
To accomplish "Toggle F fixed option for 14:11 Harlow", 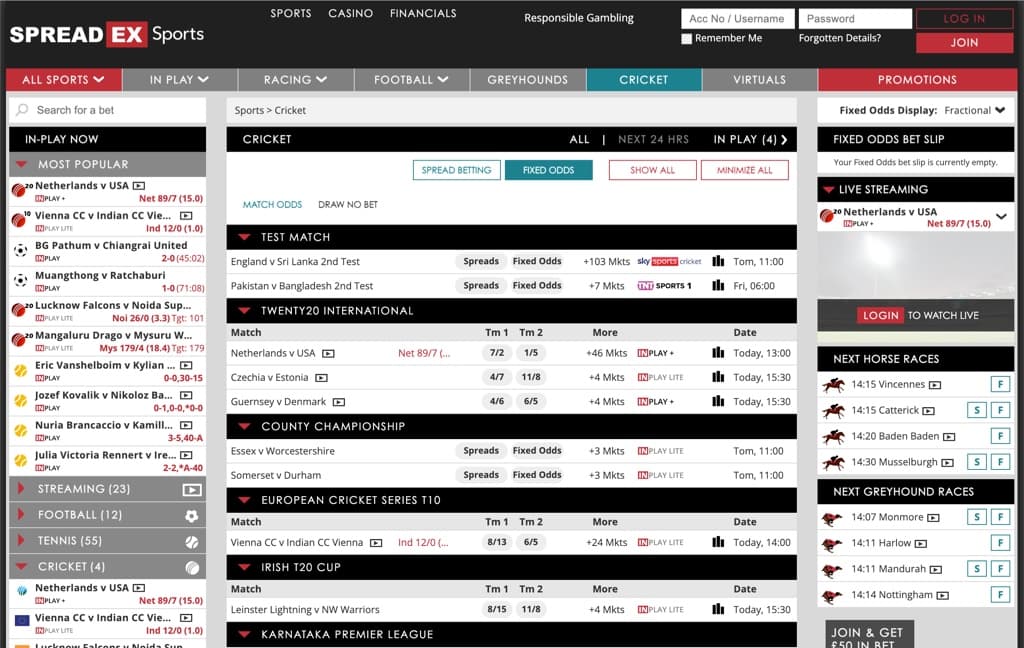I will pos(1000,543).
